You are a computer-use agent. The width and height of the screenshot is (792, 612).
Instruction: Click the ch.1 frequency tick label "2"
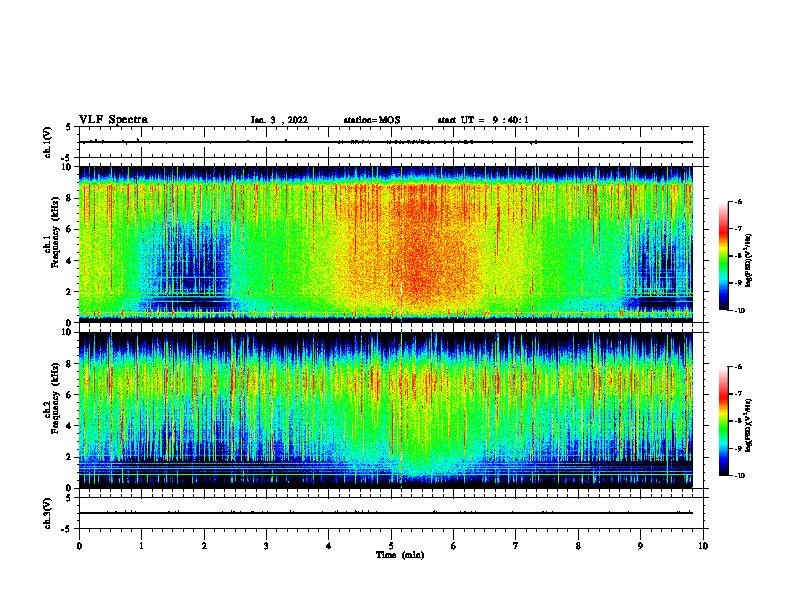70,292
